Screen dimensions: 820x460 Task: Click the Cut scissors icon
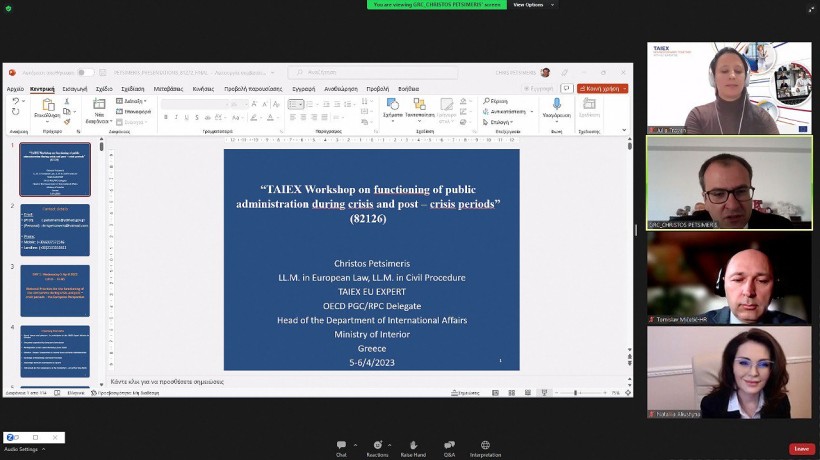pos(67,101)
